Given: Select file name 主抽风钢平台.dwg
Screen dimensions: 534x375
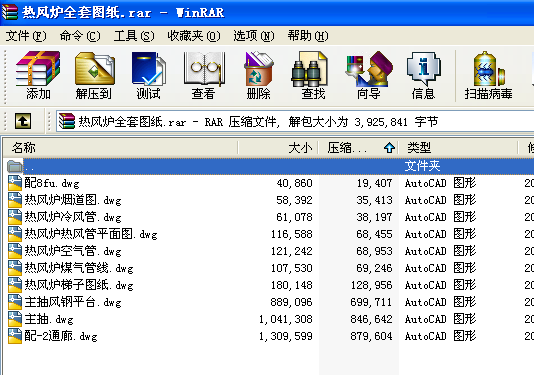Looking at the screenshot, I should coord(73,302).
